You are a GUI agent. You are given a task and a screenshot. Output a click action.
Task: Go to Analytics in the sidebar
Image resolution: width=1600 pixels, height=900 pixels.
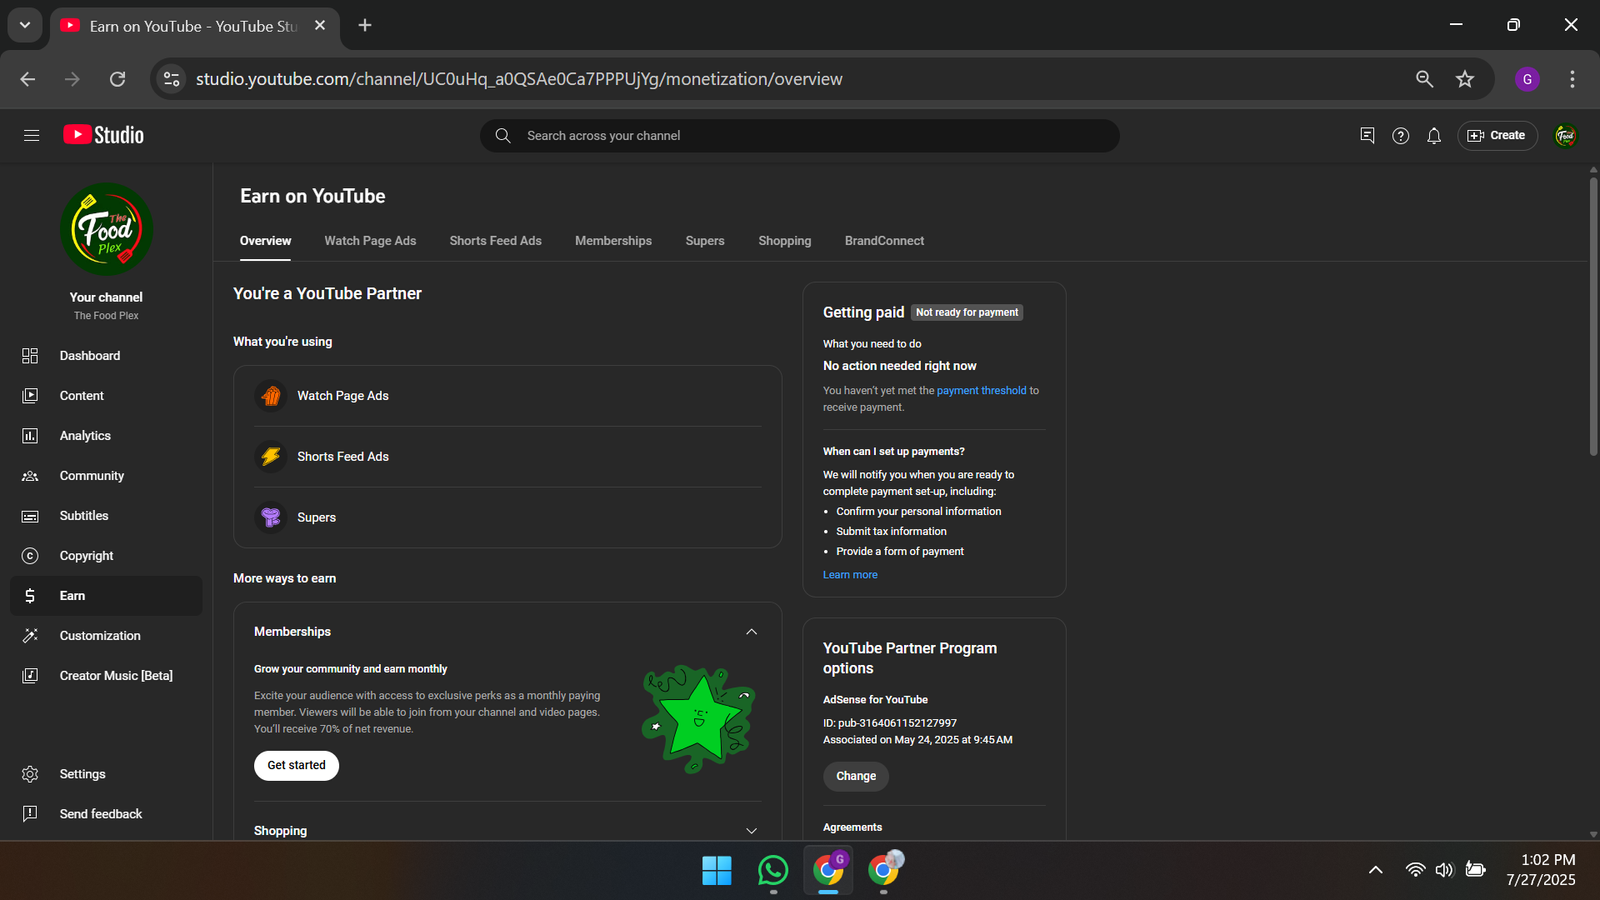106,436
